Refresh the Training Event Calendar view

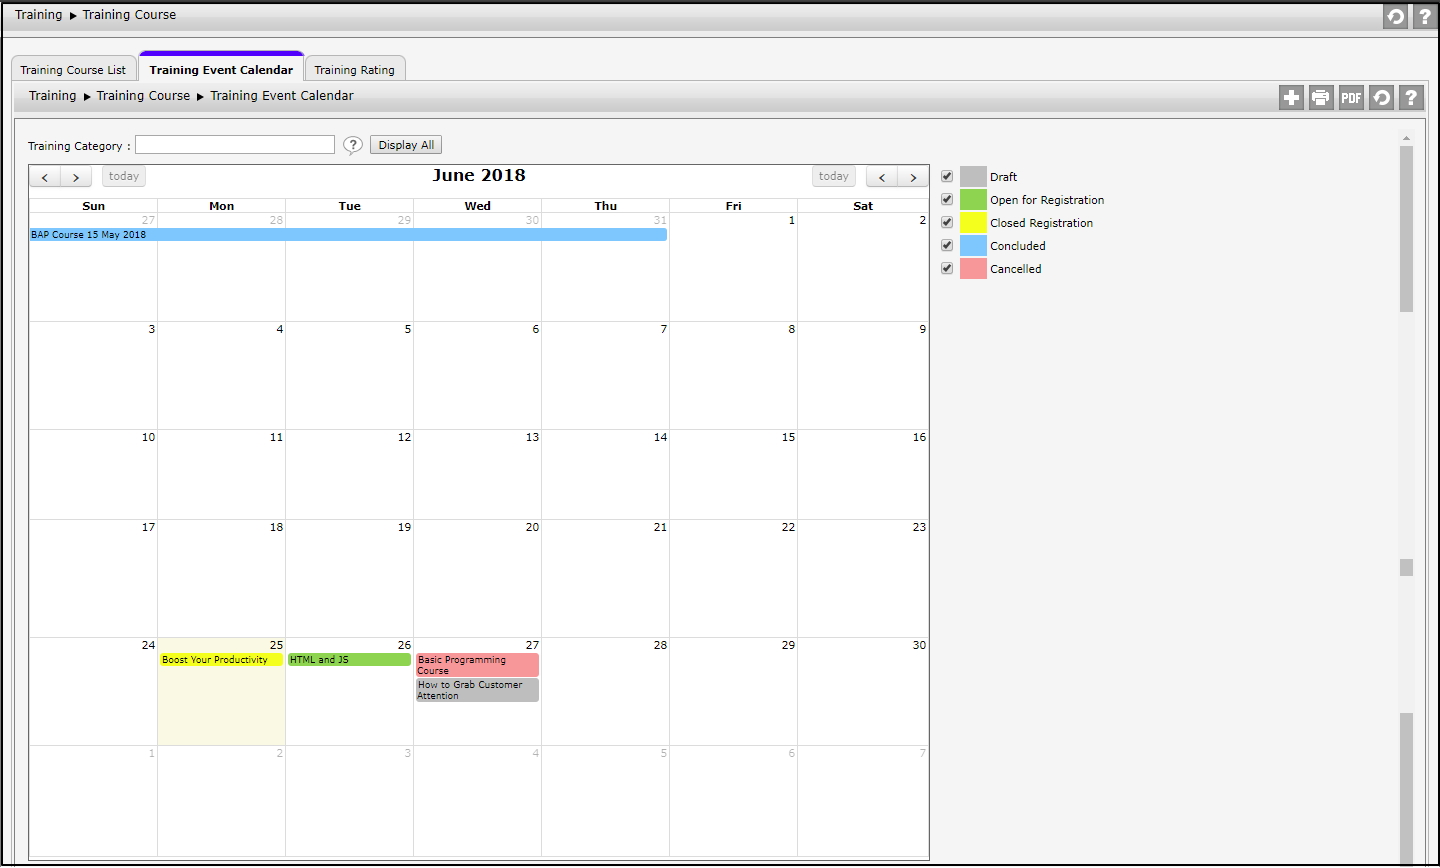[x=1381, y=97]
